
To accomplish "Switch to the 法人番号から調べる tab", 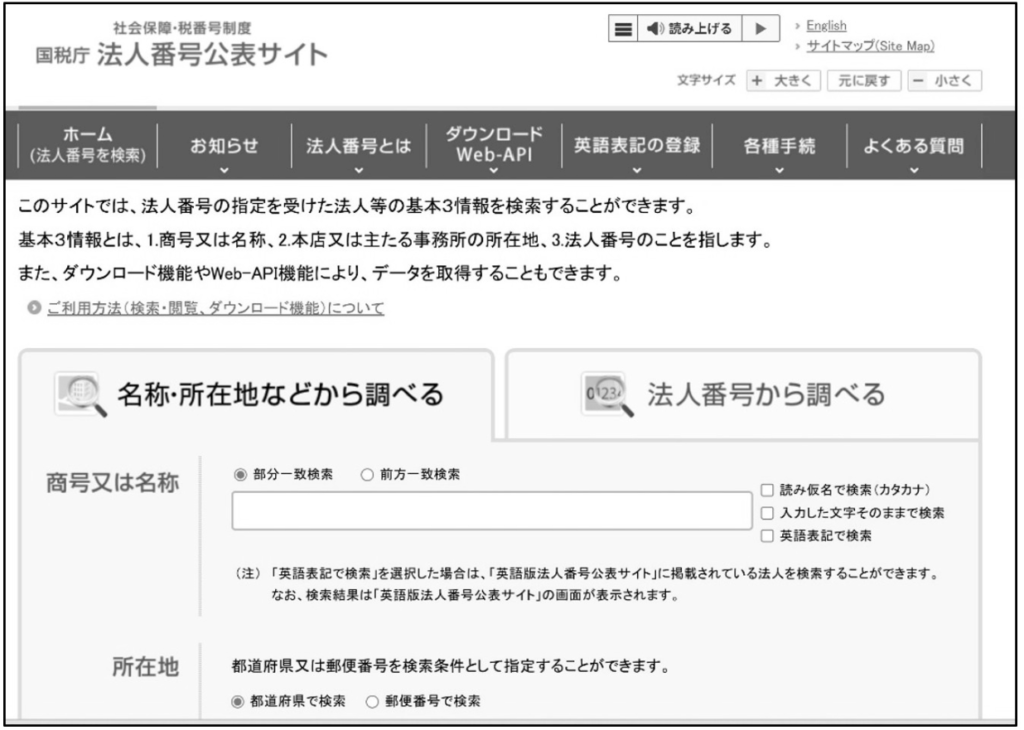I will pyautogui.click(x=743, y=395).
